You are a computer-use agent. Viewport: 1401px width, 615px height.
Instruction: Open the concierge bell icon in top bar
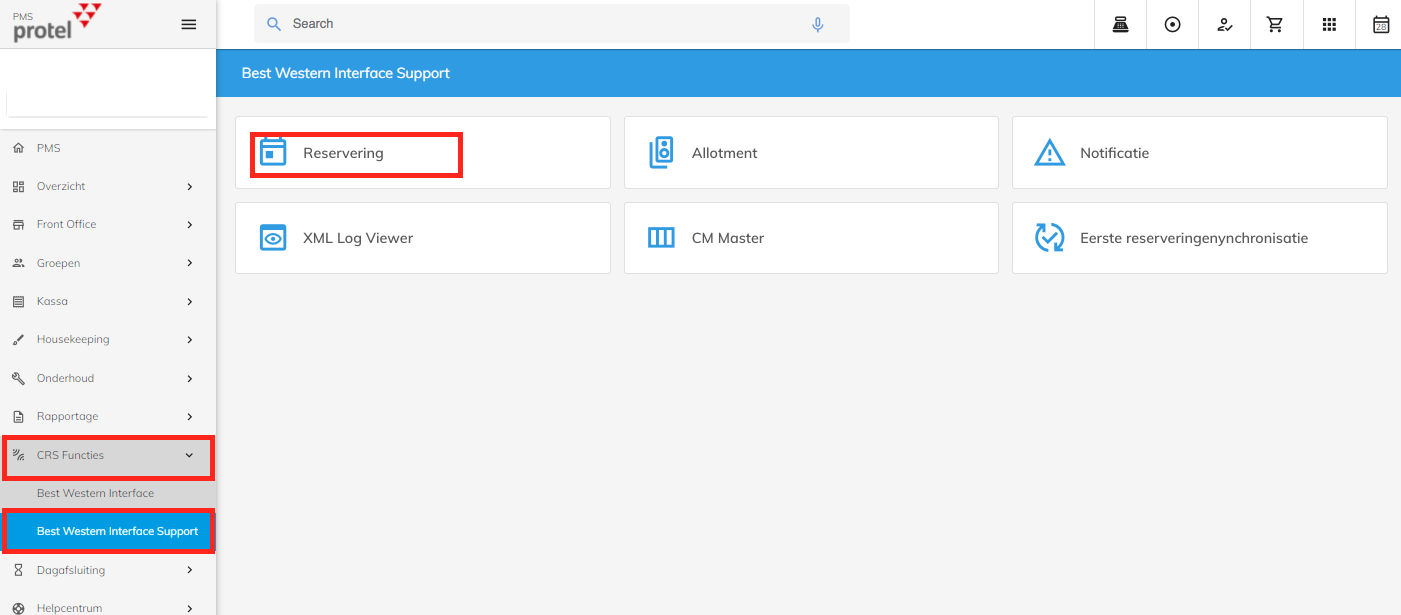point(1121,25)
